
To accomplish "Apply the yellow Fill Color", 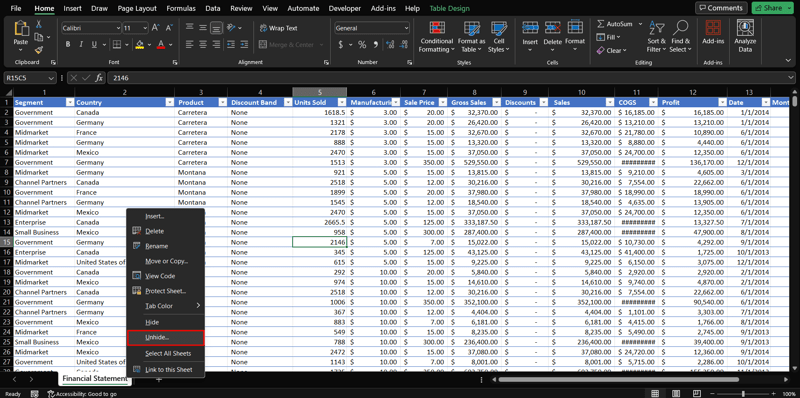I will point(140,45).
